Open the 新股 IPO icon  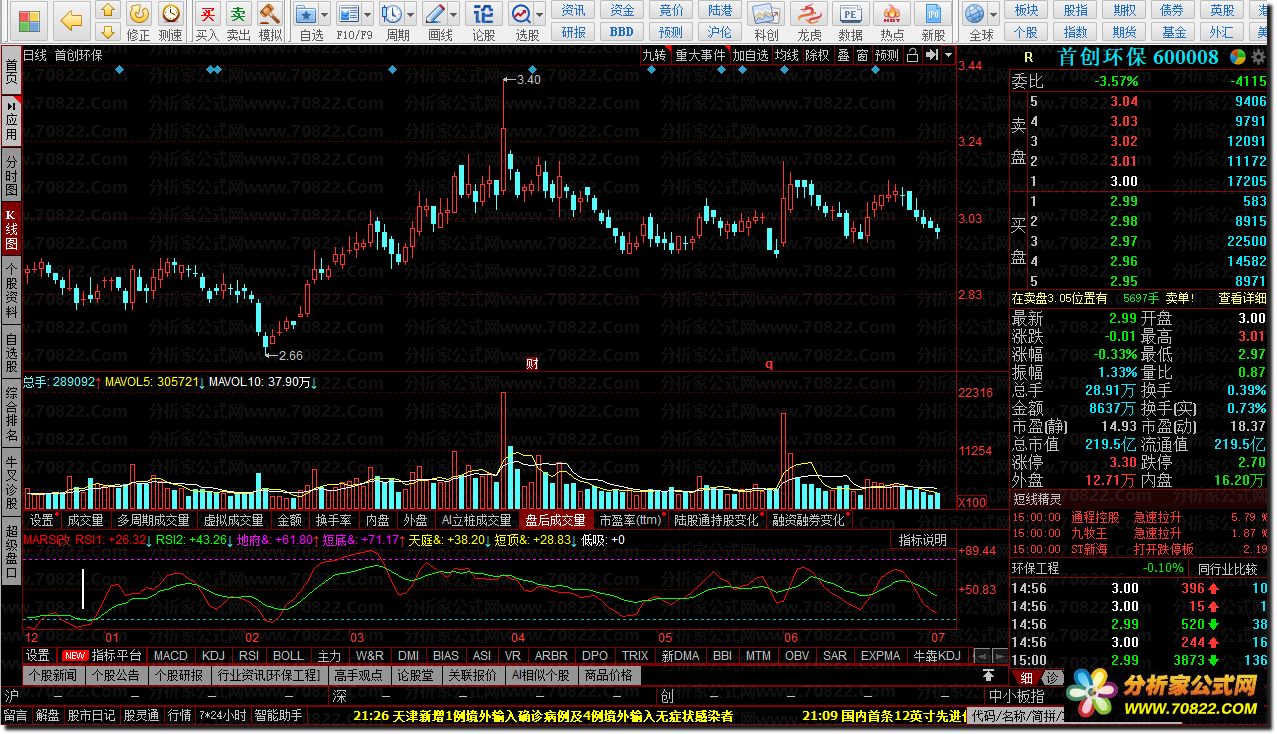pos(933,21)
